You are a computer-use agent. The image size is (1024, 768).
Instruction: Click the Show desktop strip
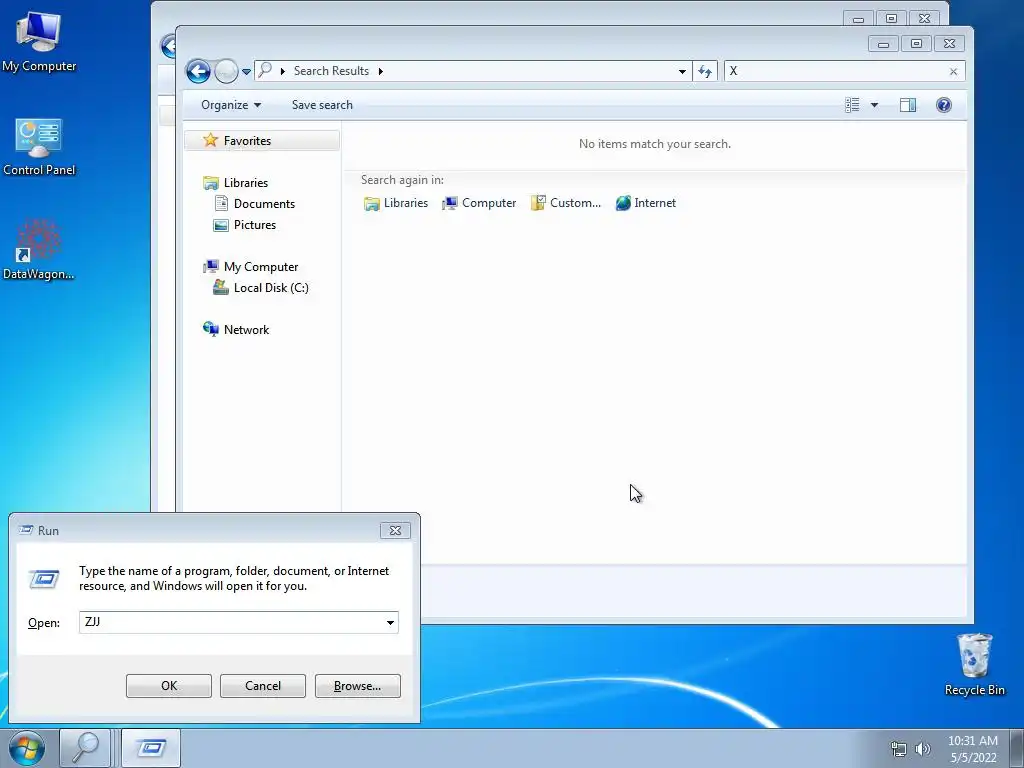click(1017, 748)
